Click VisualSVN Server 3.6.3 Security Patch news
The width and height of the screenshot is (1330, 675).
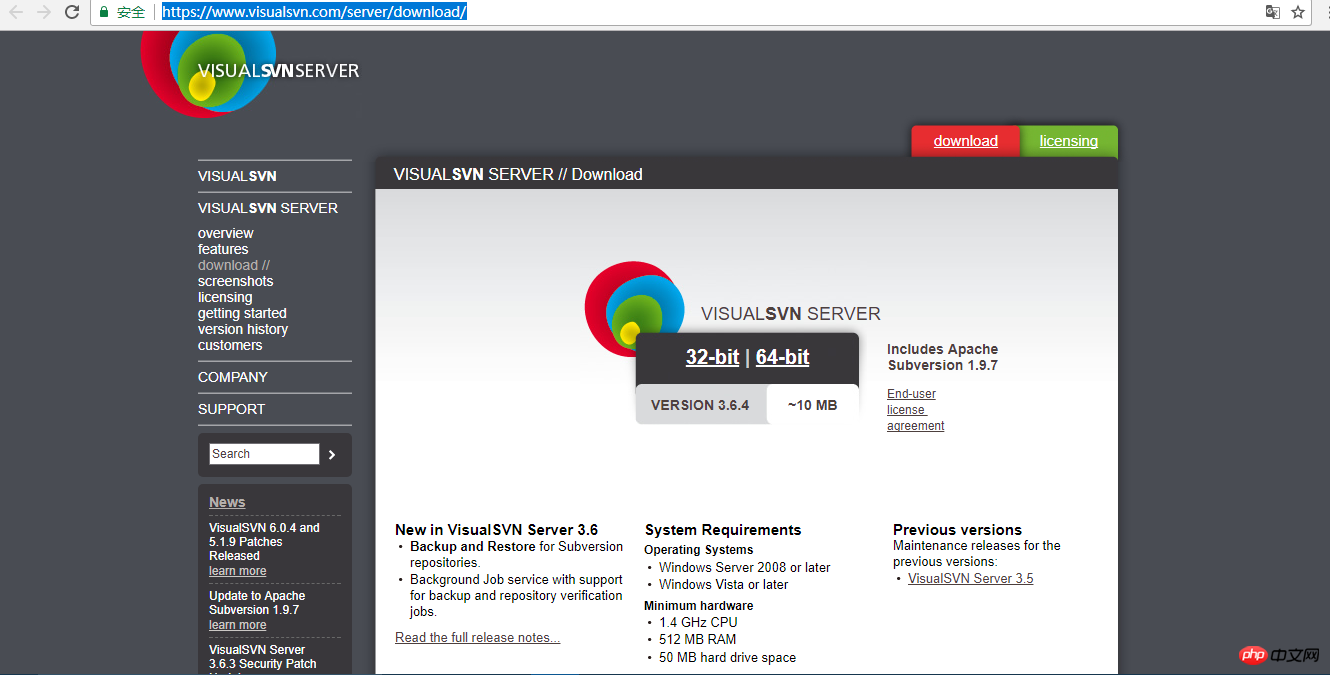(263, 657)
